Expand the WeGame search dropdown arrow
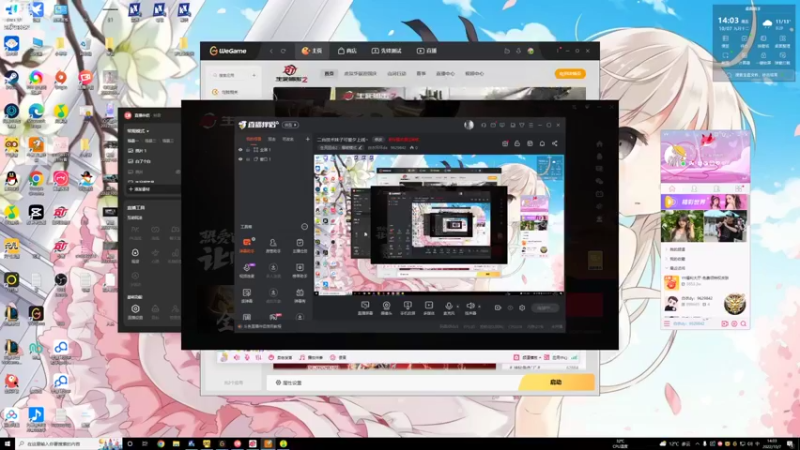800x450 pixels. pos(254,75)
